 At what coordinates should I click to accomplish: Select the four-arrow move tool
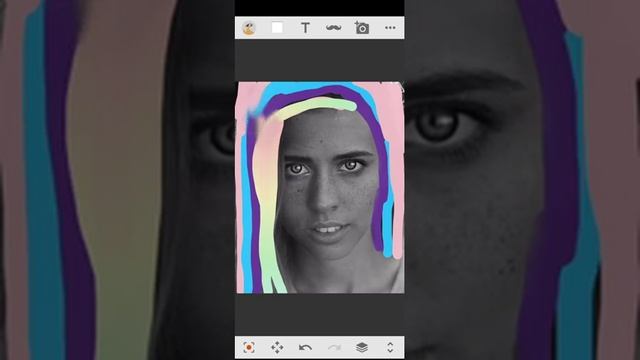[x=277, y=347]
